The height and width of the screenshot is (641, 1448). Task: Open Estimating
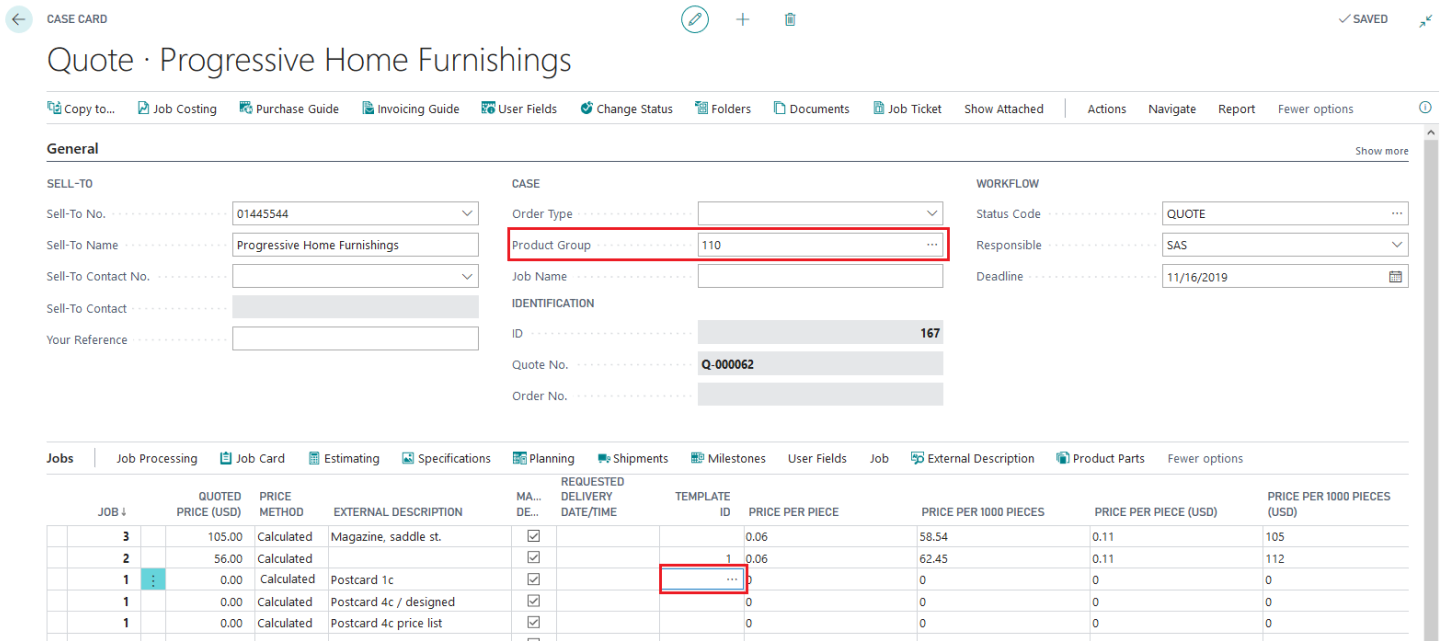click(x=343, y=459)
